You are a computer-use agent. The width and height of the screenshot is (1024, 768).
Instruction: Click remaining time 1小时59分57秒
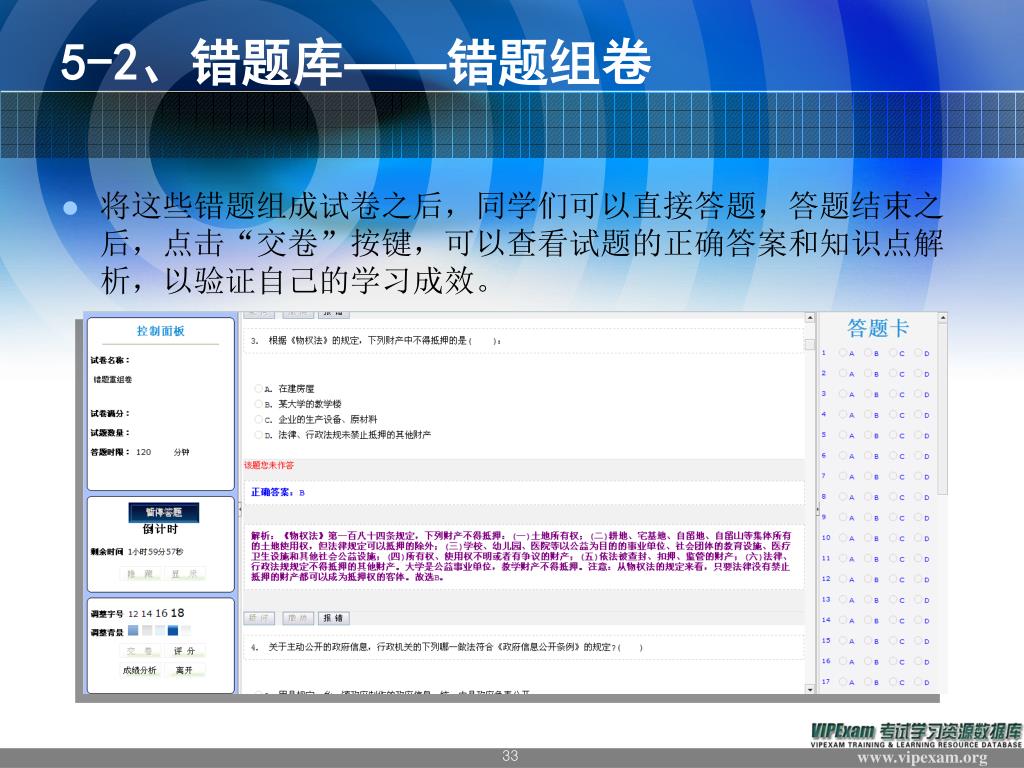(155, 552)
